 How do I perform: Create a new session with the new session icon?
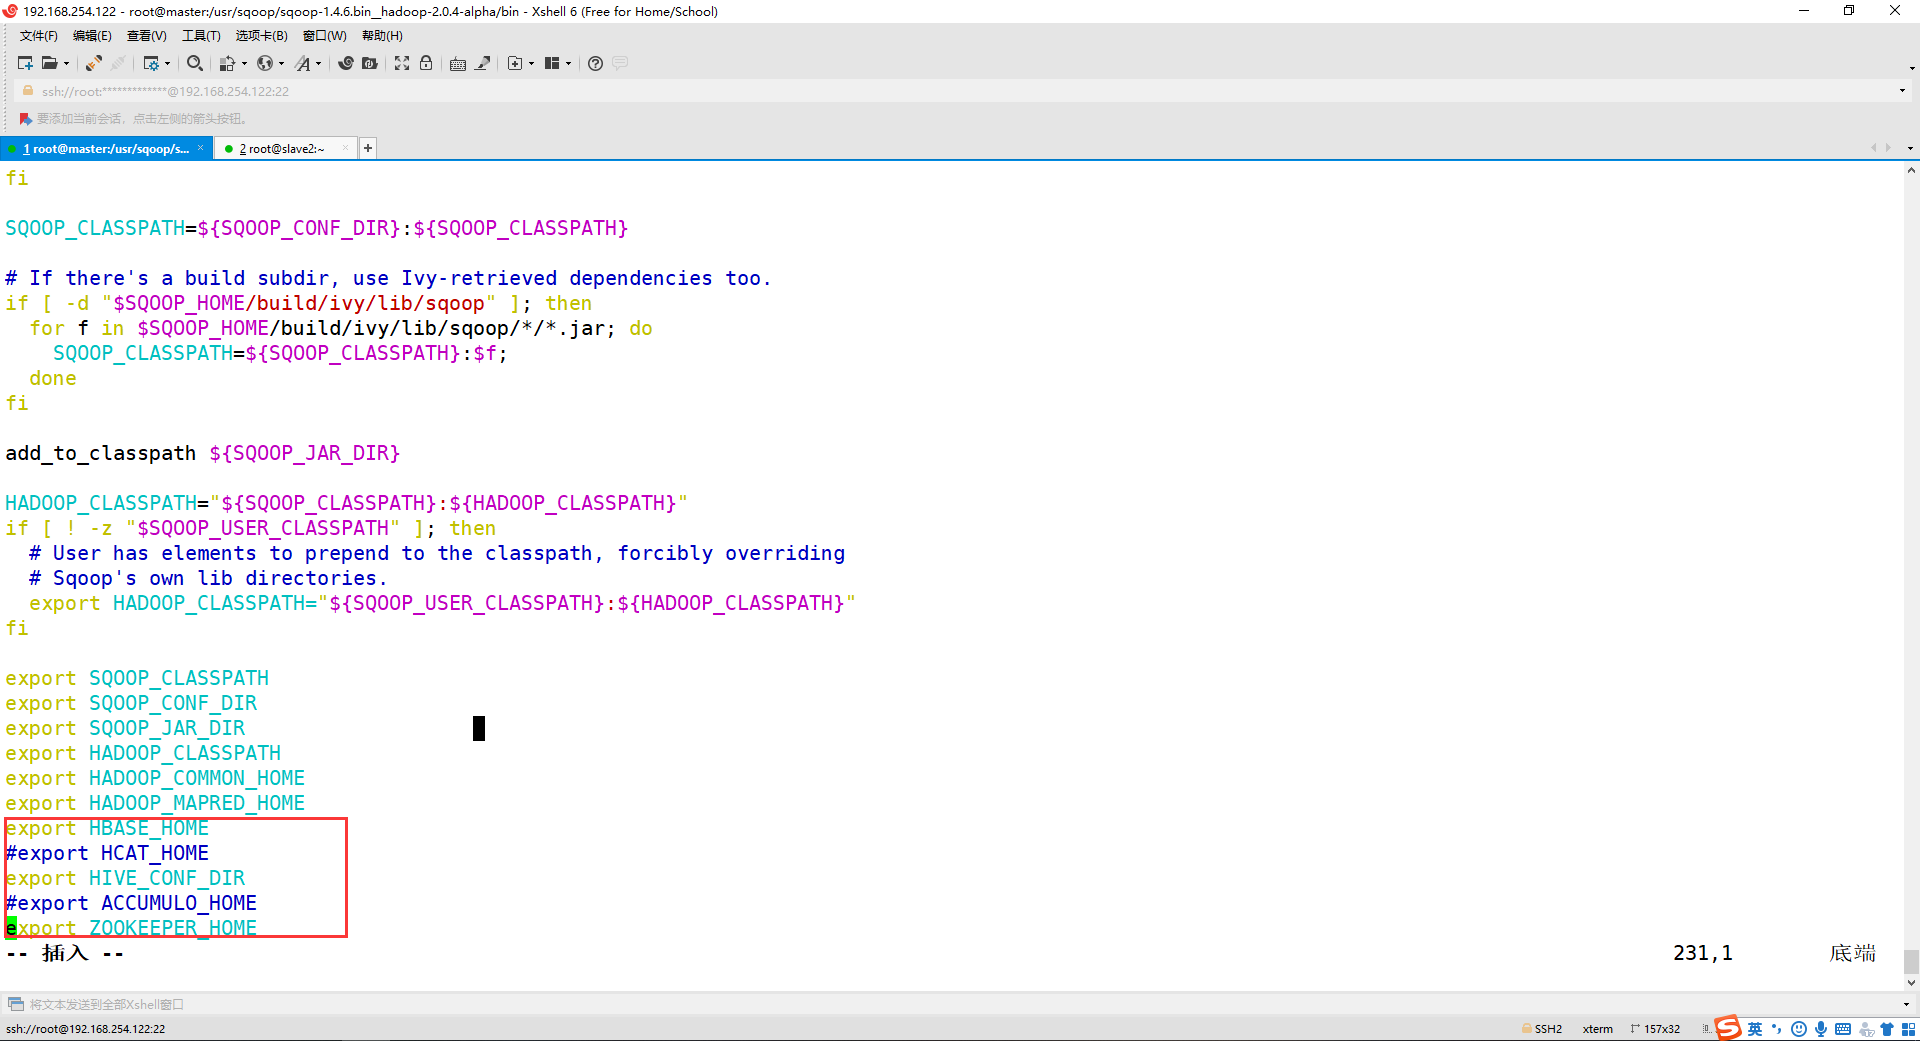coord(25,63)
